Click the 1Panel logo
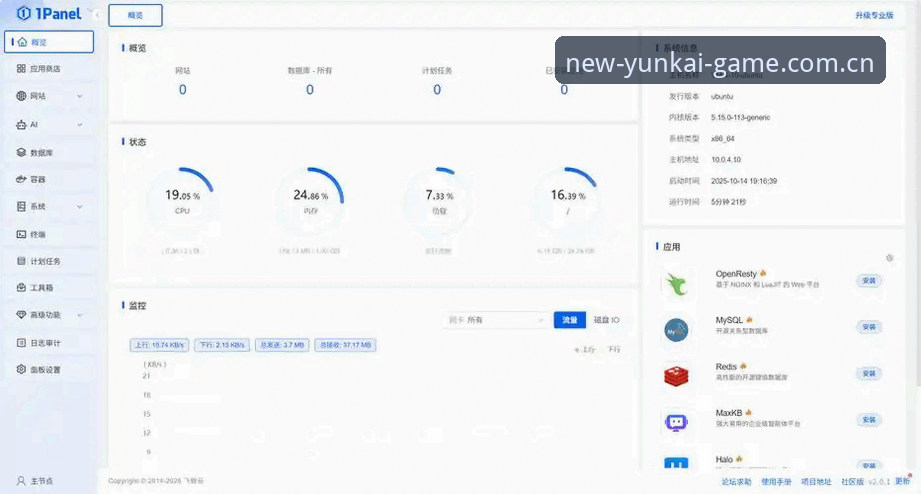The image size is (921, 494). click(49, 14)
